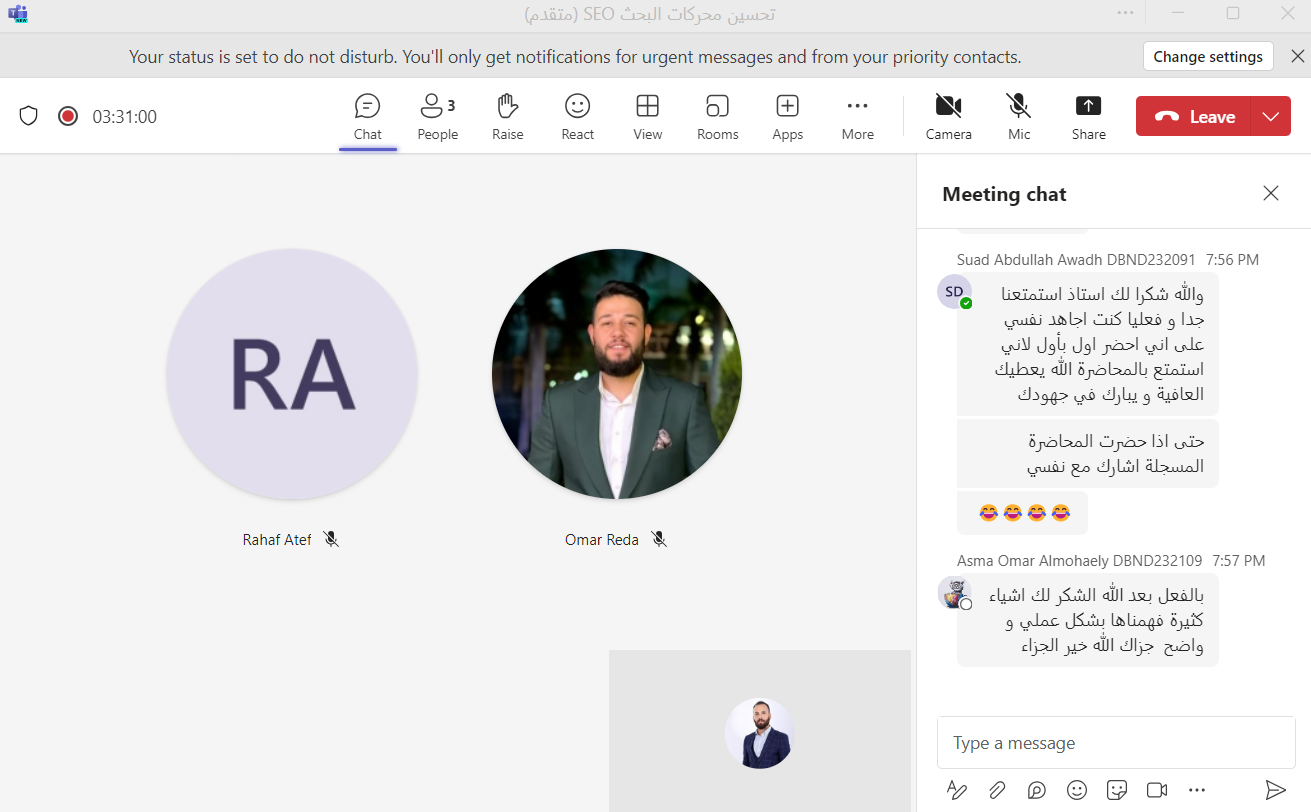Close the Meeting chat panel

point(1271,193)
